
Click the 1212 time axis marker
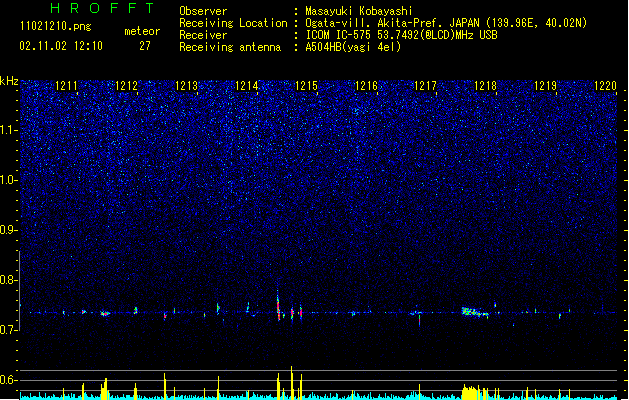pyautogui.click(x=126, y=86)
